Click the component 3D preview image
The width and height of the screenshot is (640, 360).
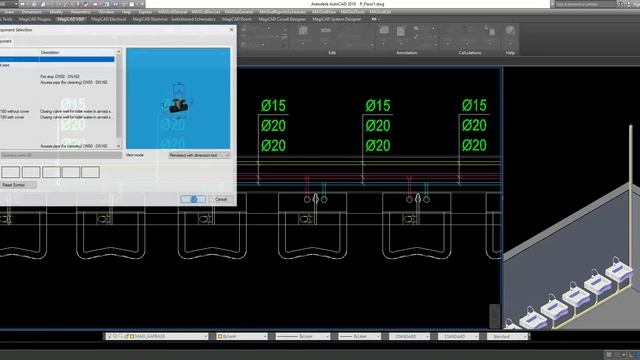click(x=178, y=98)
